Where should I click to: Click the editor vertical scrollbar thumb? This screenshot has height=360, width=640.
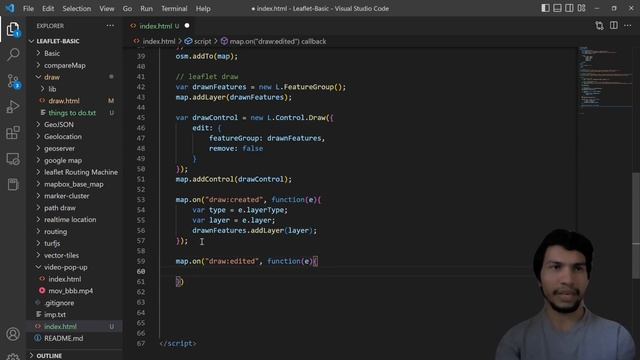(636, 226)
